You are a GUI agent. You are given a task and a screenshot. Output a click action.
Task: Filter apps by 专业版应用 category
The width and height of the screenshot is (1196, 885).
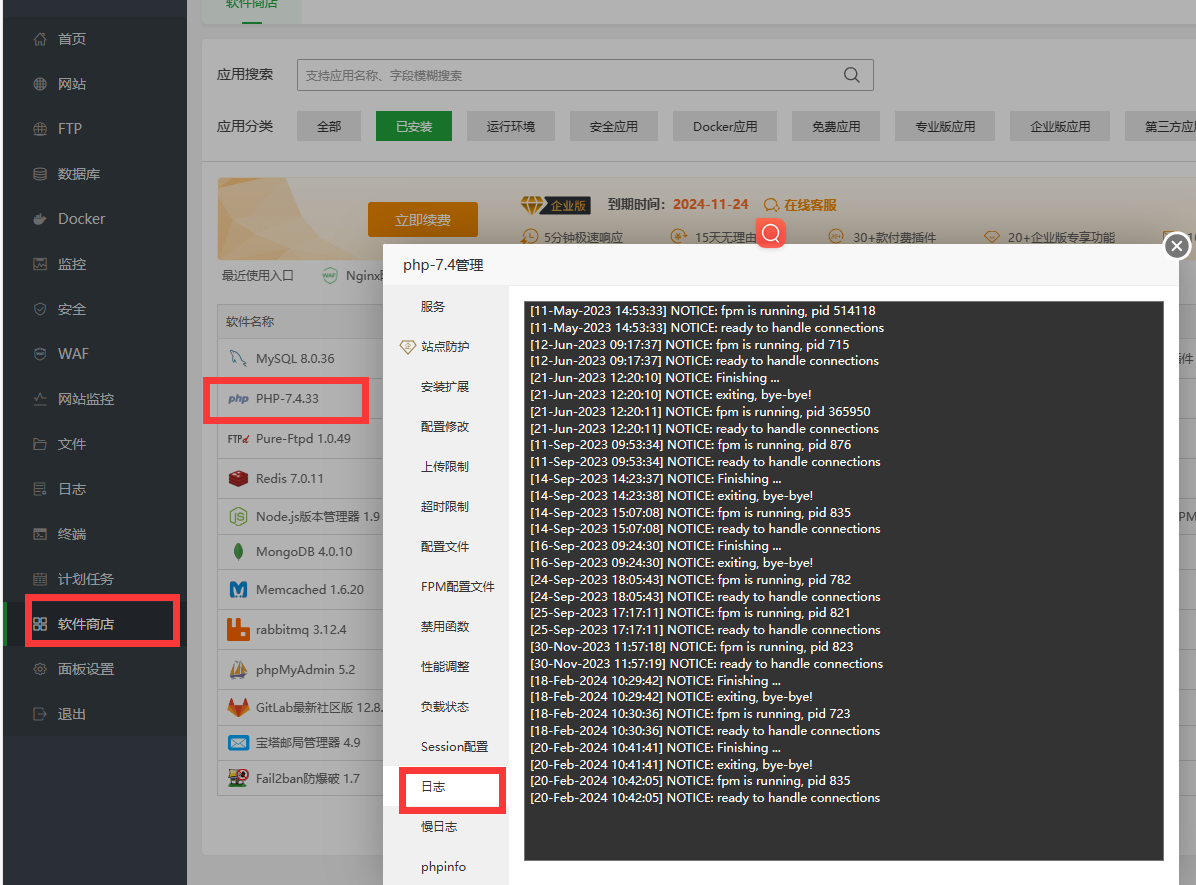click(x=945, y=126)
